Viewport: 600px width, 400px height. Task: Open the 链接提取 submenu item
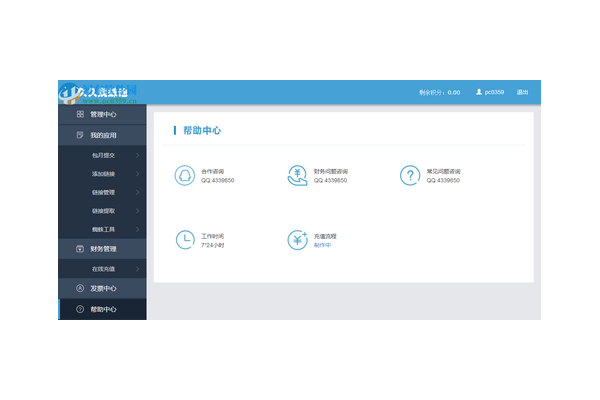point(102,211)
